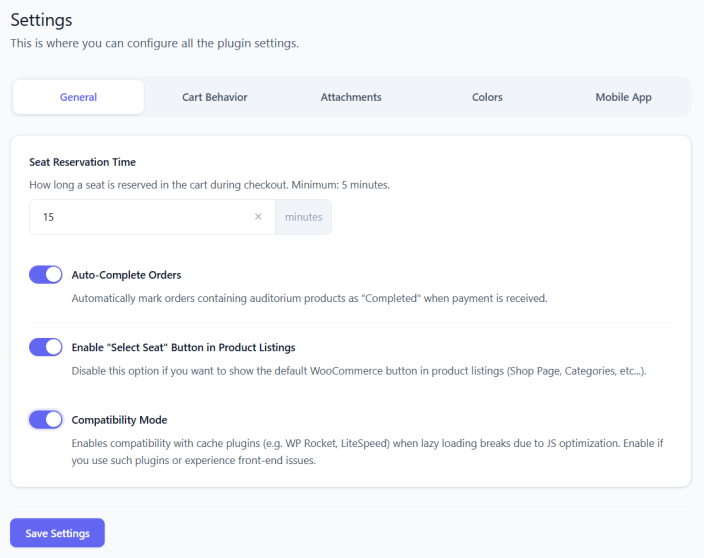Viewport: 704px width, 558px height.
Task: Turn off the Compatibility Mode switch
Action: pyautogui.click(x=46, y=420)
